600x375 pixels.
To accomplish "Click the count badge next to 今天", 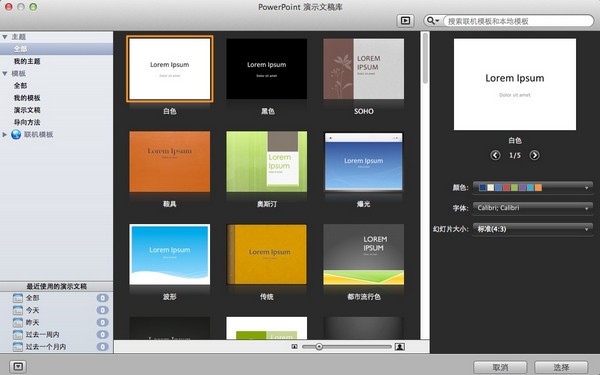I will (102, 310).
